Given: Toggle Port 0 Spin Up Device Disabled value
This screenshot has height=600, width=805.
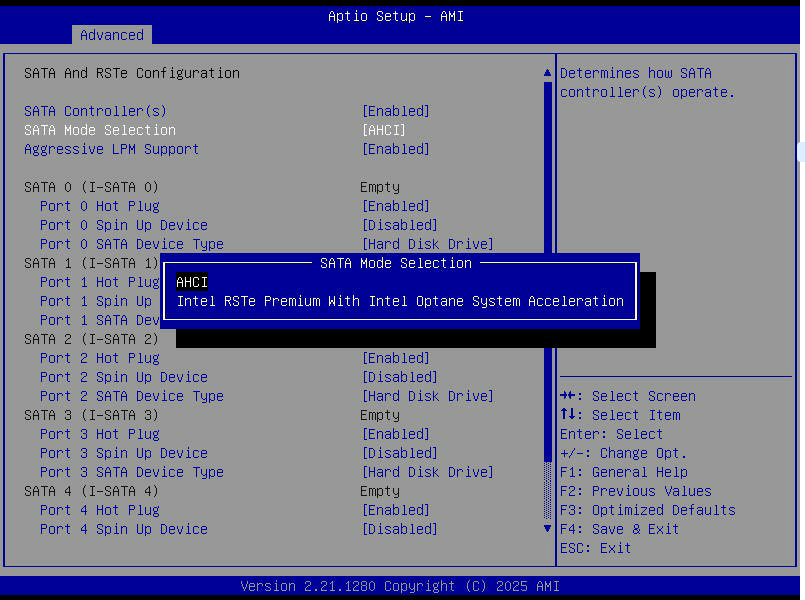Looking at the screenshot, I should pos(399,225).
